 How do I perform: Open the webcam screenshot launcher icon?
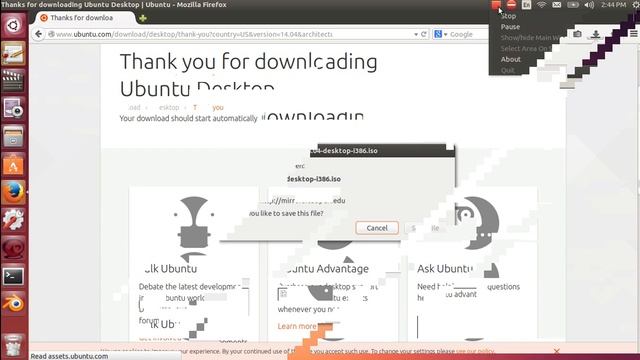point(13,108)
